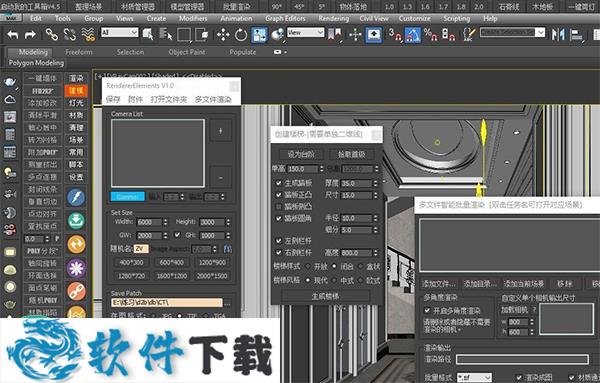The height and width of the screenshot is (383, 600).
Task: Click the Save Patch path field
Action: click(166, 303)
